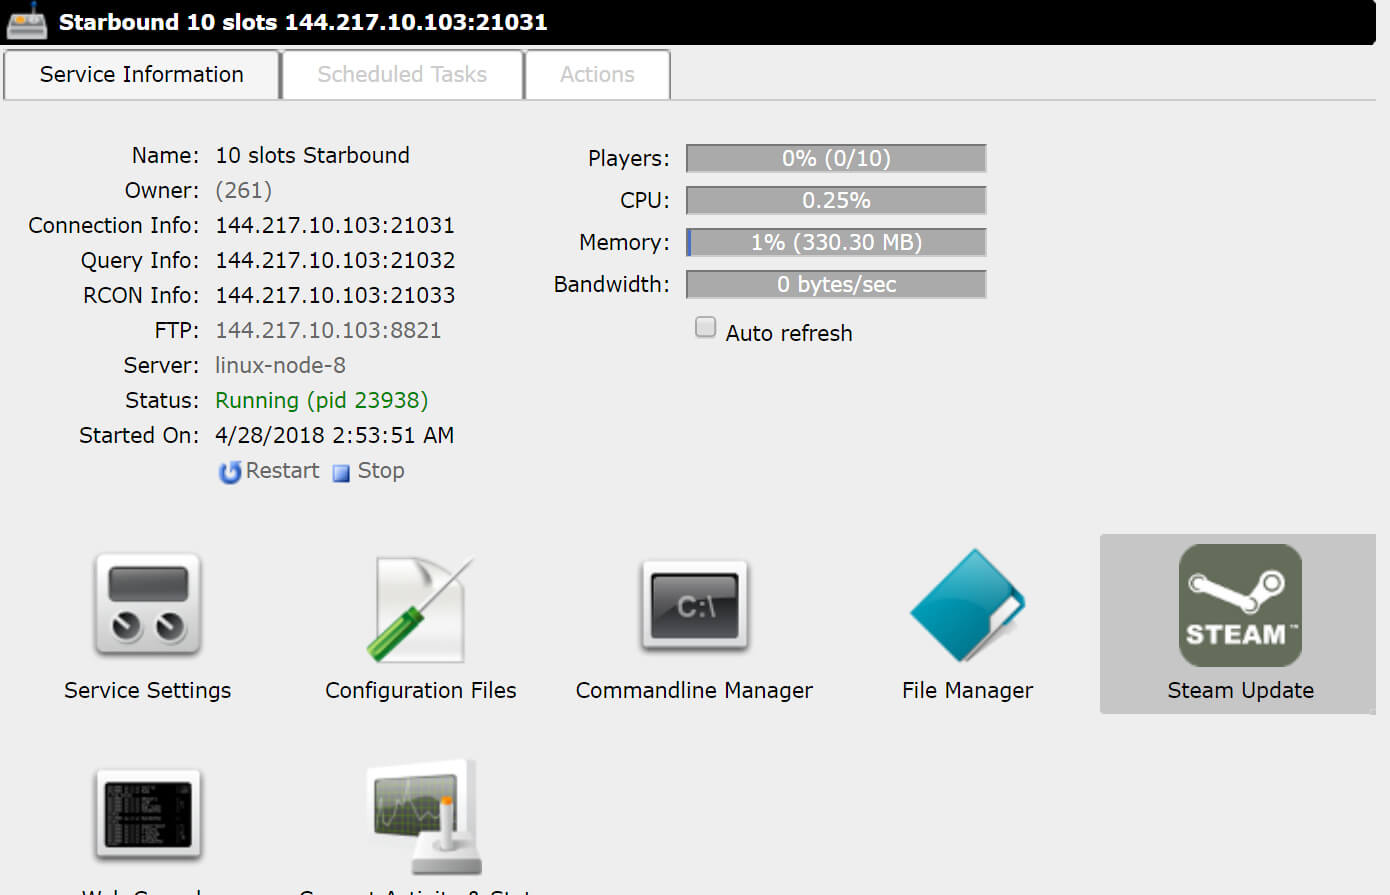Select RCON Info address ending 21033
This screenshot has width=1390, height=895.
pos(335,295)
